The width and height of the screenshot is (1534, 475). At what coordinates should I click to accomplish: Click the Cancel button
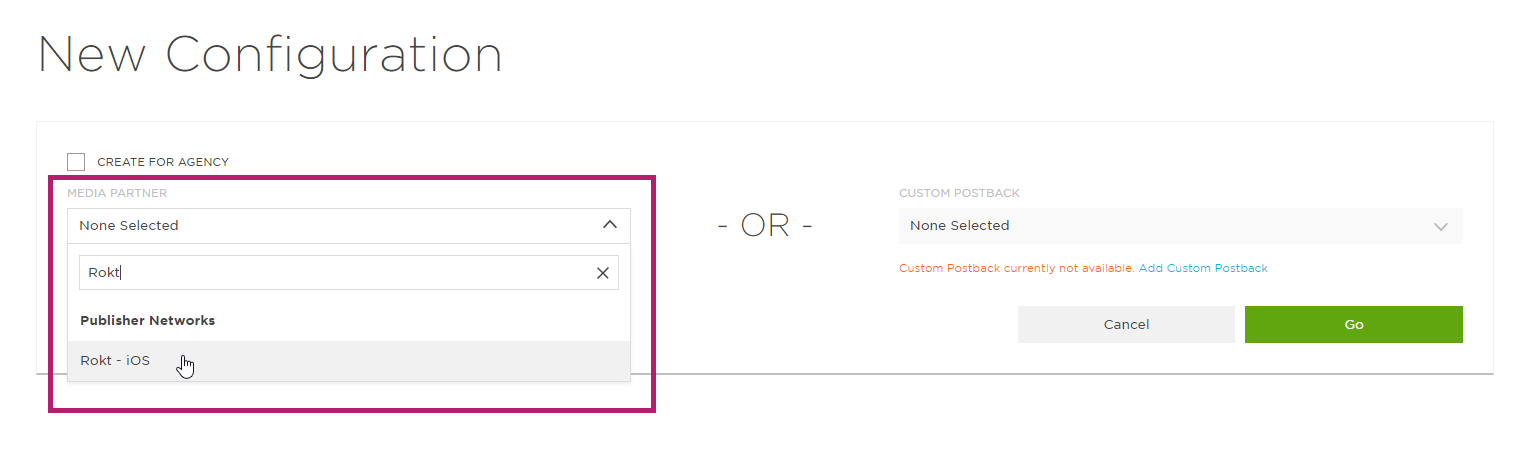point(1126,325)
